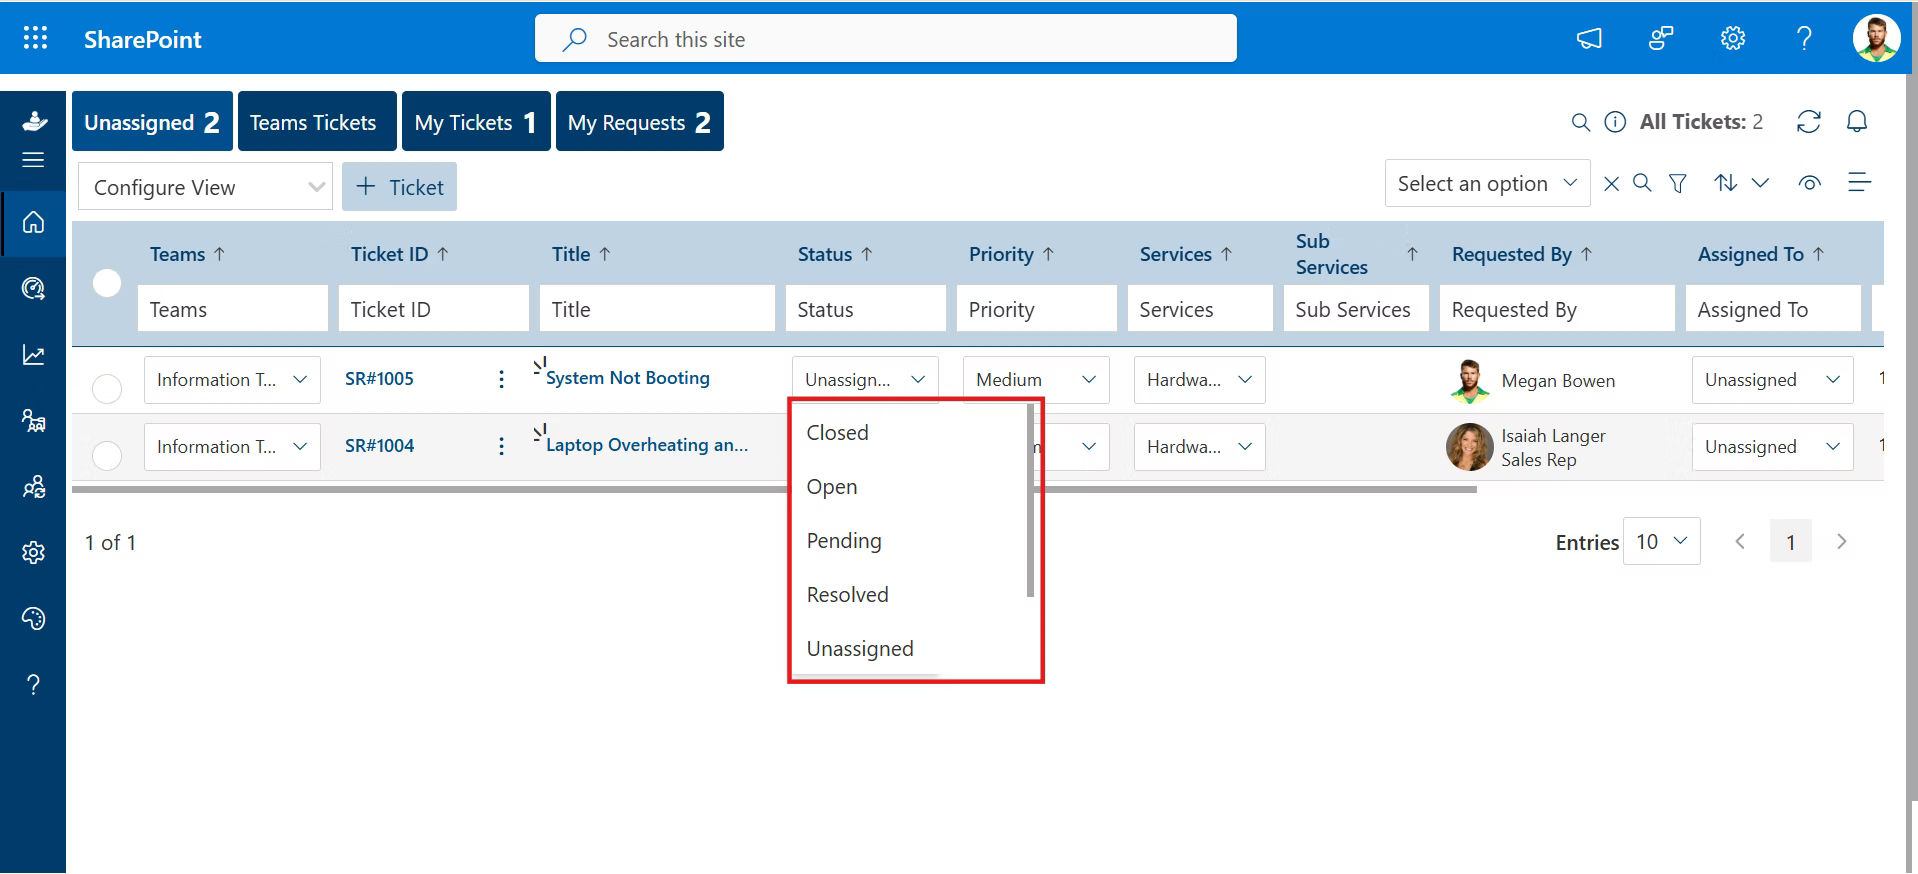Open the user group sidebar icon

(33, 487)
